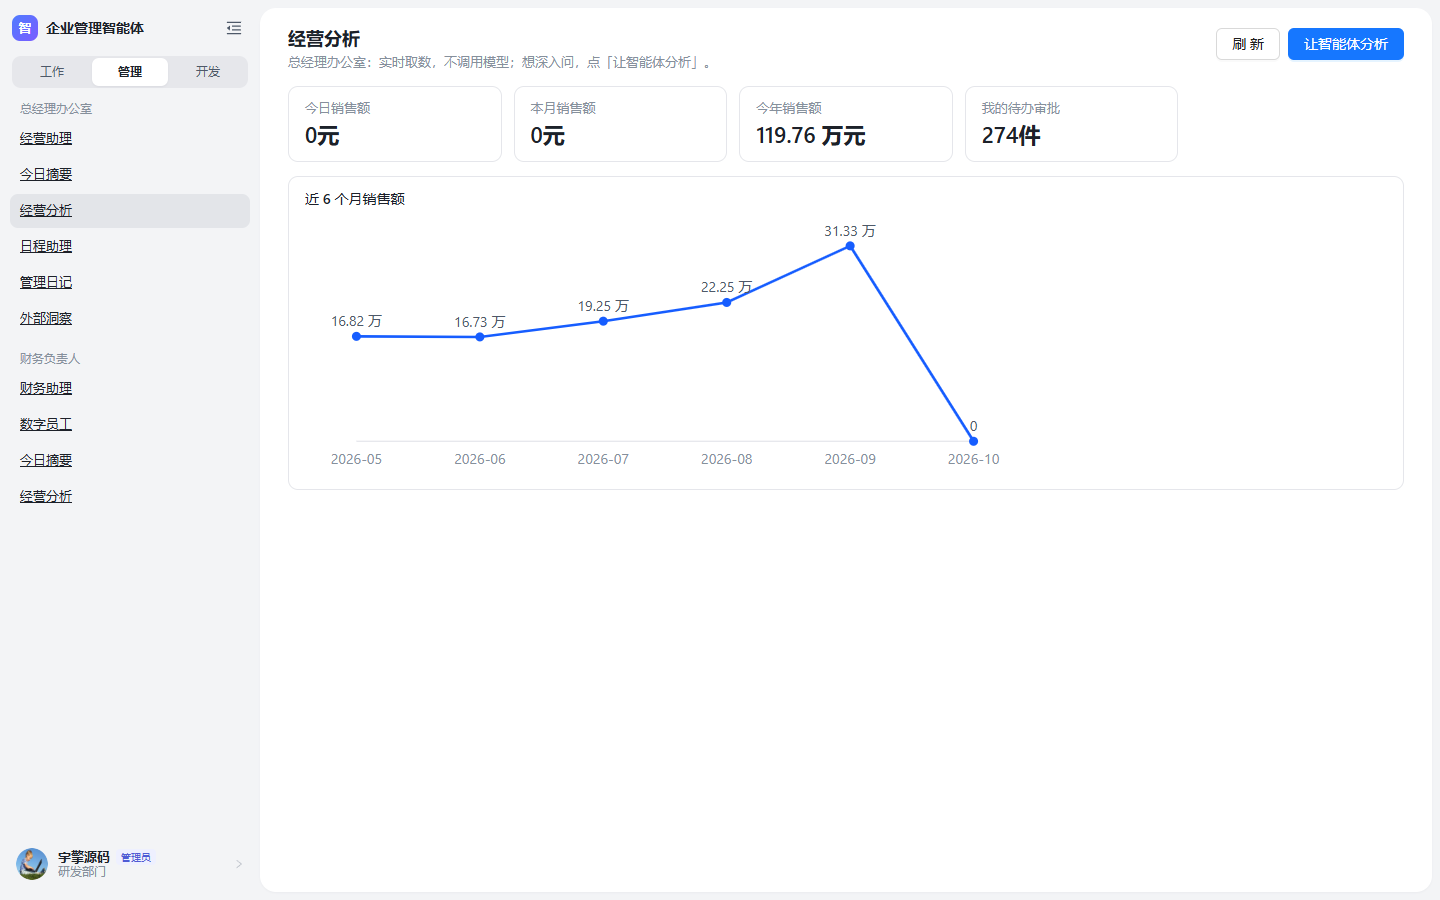Click the 本月销售额 card
Viewport: 1440px width, 900px height.
coord(620,124)
